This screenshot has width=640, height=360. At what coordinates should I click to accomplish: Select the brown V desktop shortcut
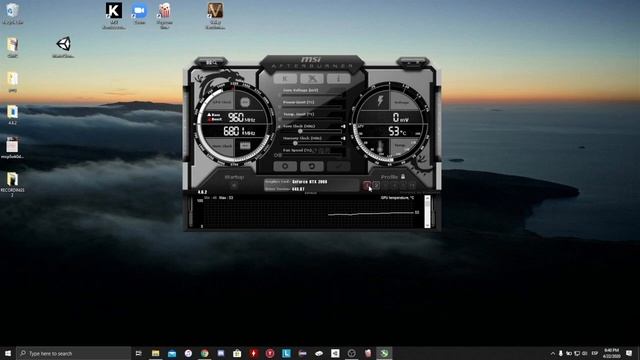(215, 16)
